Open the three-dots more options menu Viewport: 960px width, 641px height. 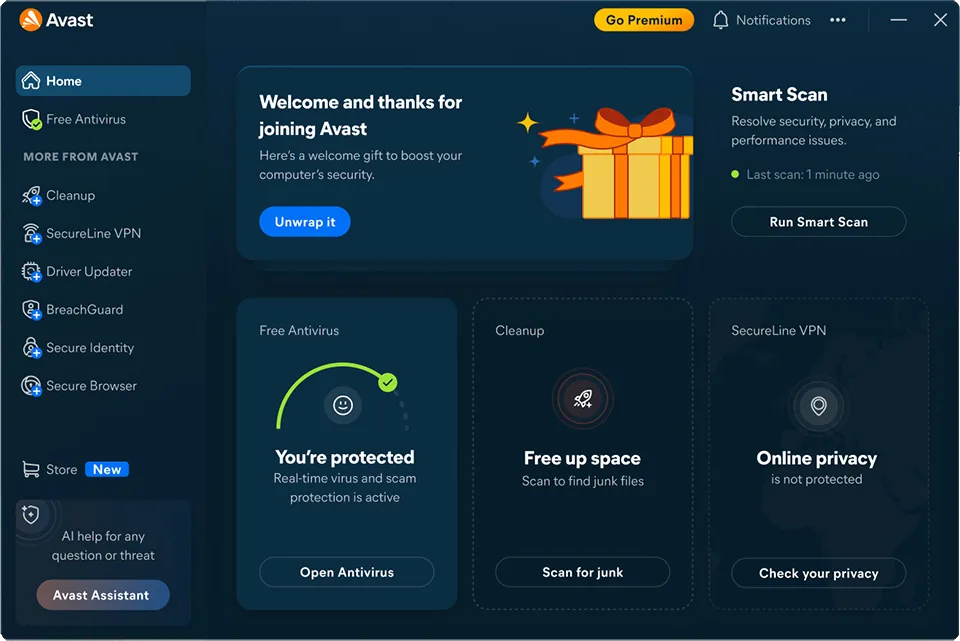(x=838, y=20)
